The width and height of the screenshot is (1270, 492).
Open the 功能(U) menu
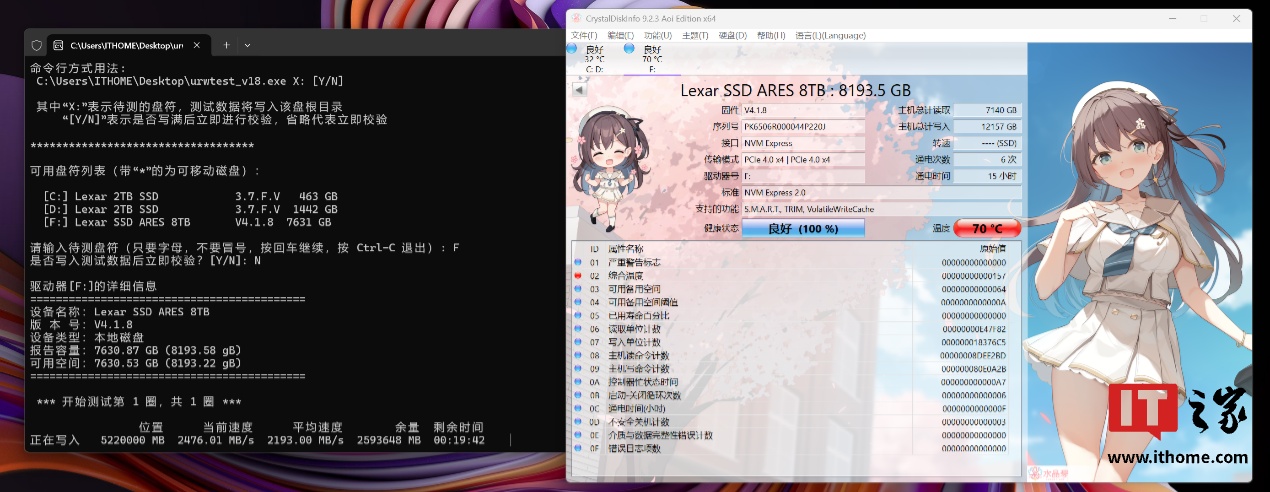[657, 35]
